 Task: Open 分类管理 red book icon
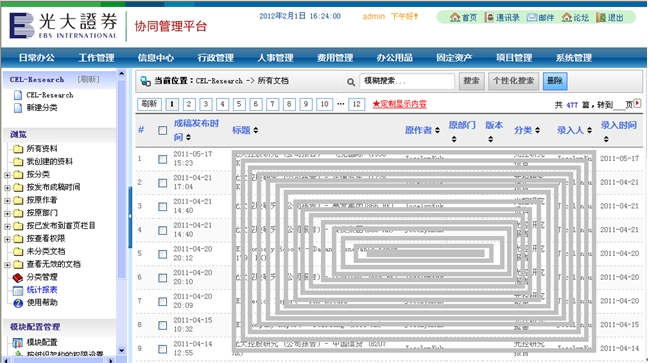(18, 277)
